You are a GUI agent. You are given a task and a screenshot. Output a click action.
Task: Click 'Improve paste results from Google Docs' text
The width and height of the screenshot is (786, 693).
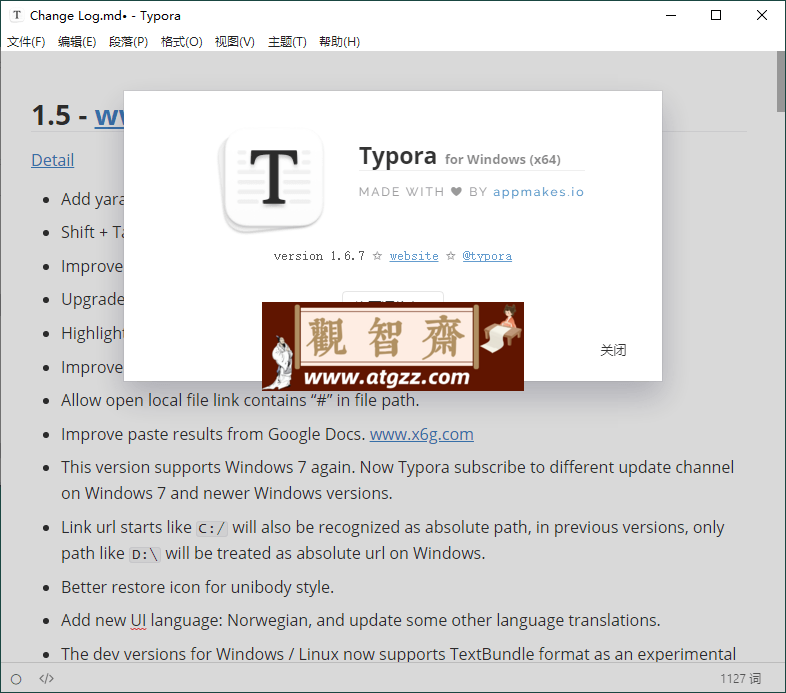(x=213, y=434)
